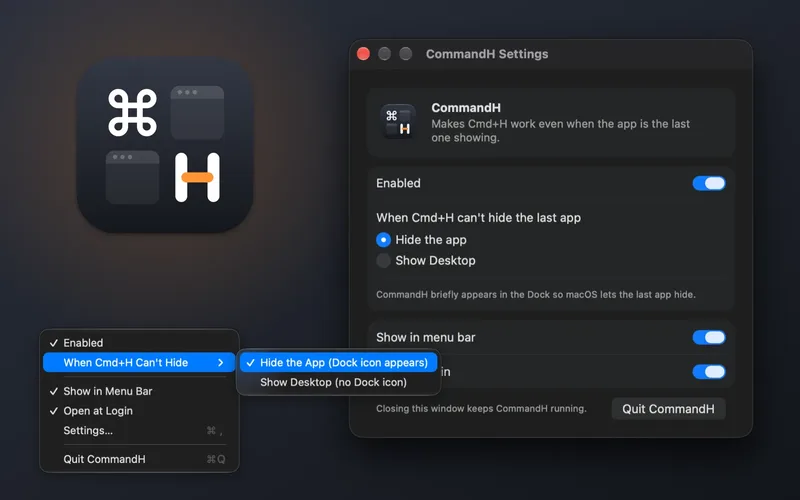Click the gray minimize window button
This screenshot has height=500, width=800.
(x=385, y=54)
